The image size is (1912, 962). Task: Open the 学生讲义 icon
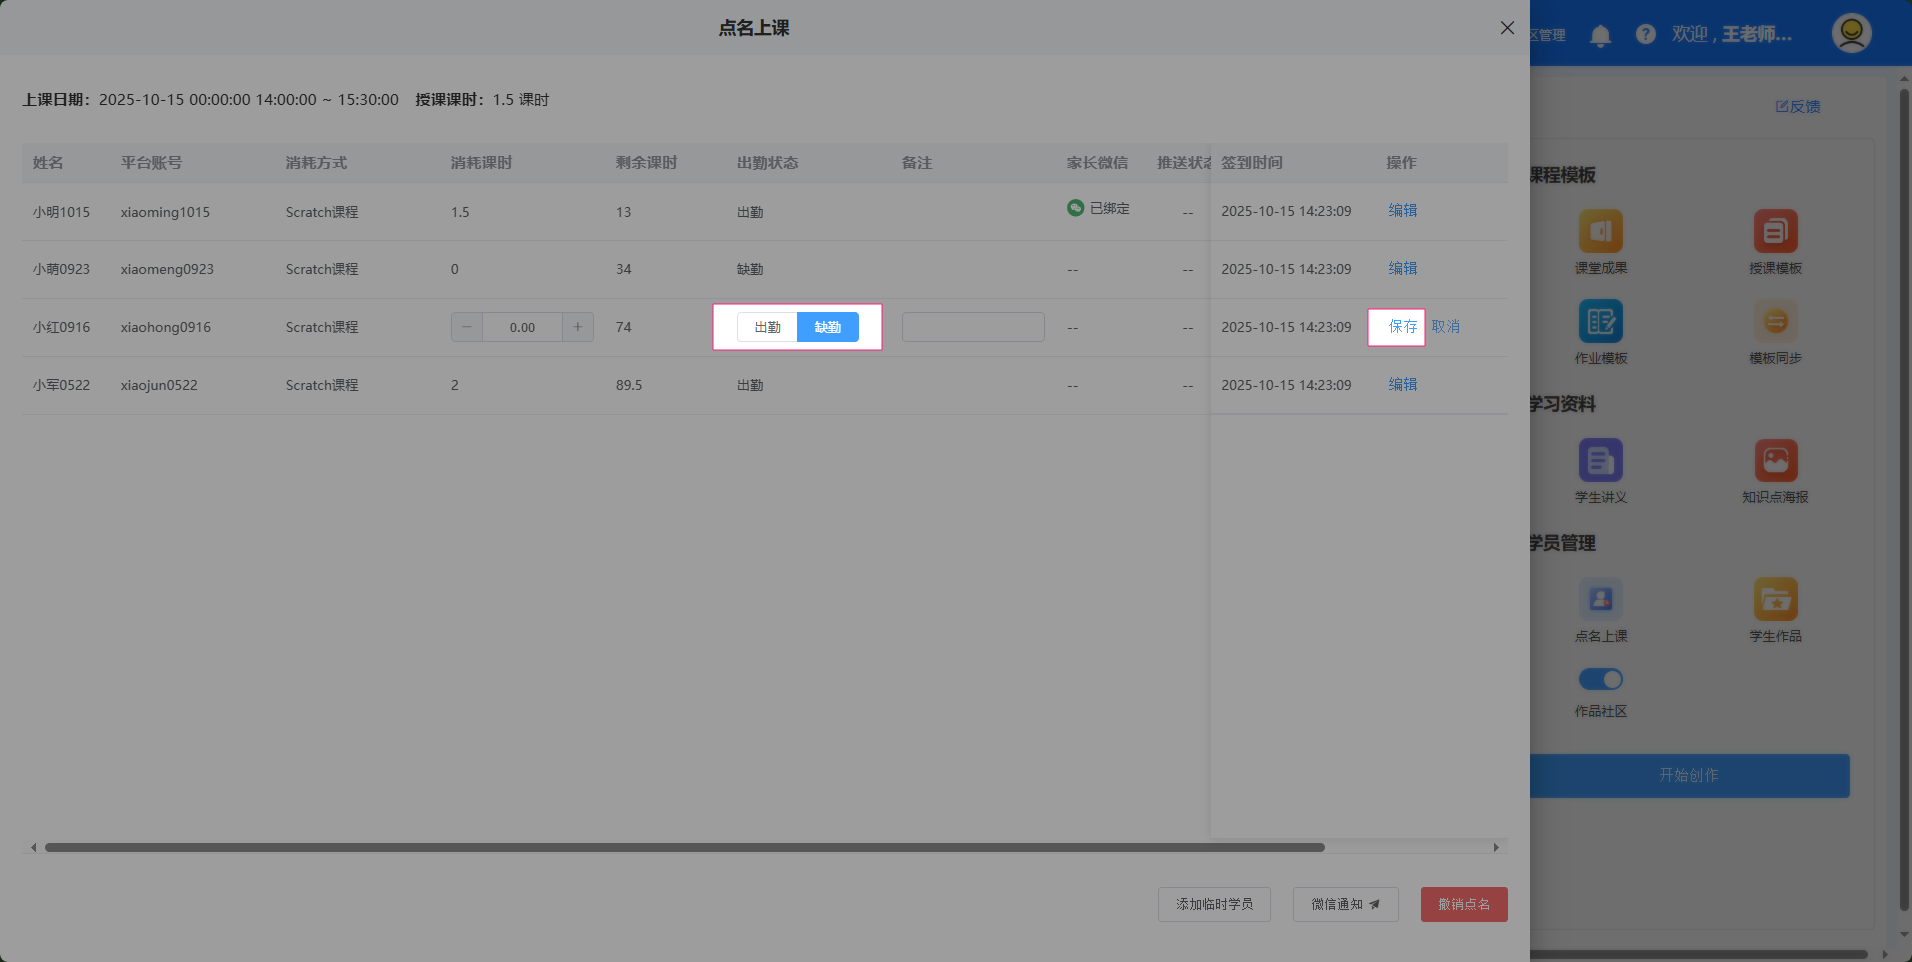pos(1600,461)
